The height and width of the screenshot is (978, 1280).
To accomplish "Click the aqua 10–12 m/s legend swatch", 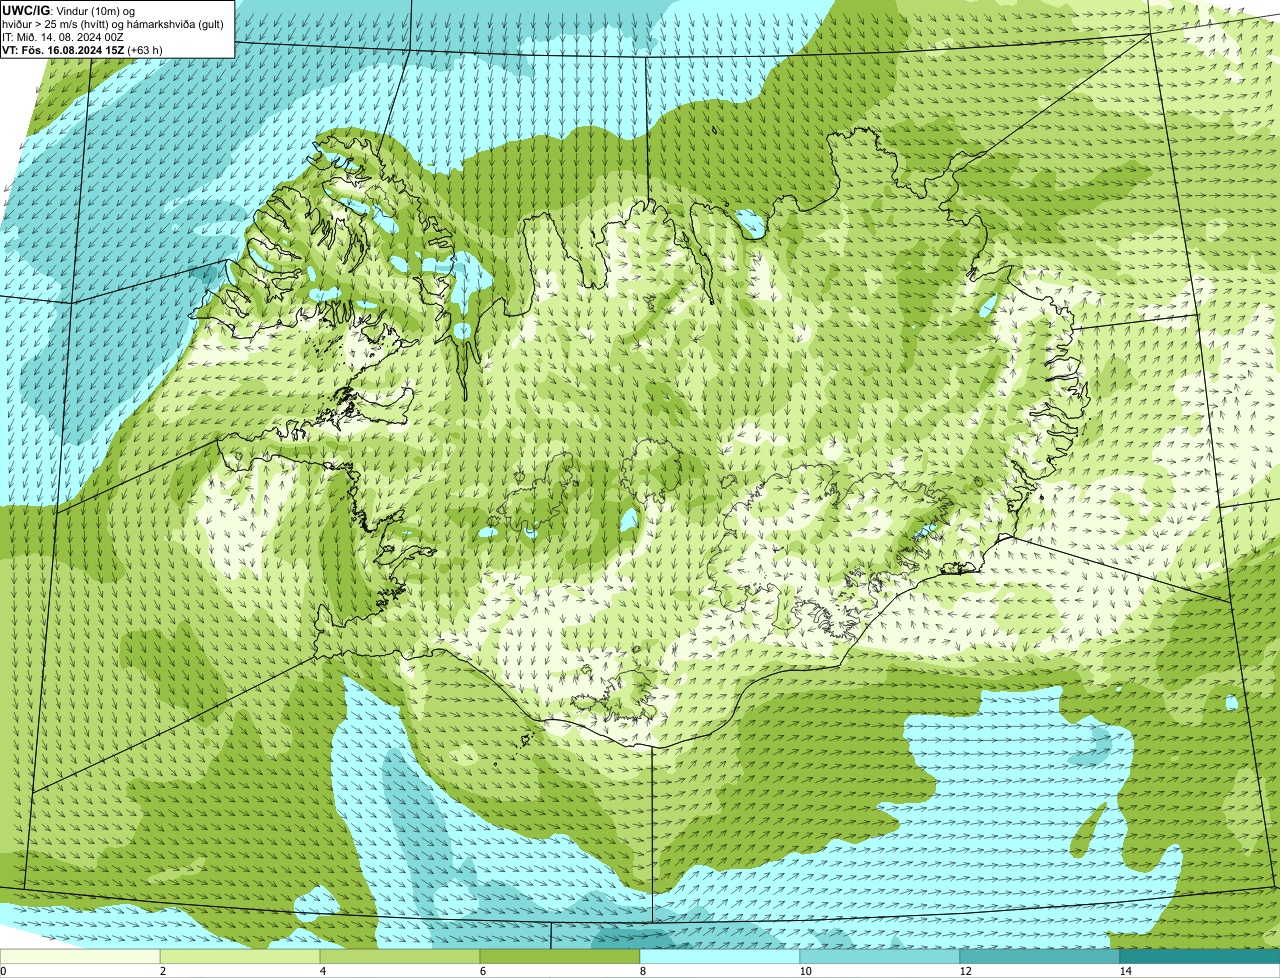I will (880, 956).
